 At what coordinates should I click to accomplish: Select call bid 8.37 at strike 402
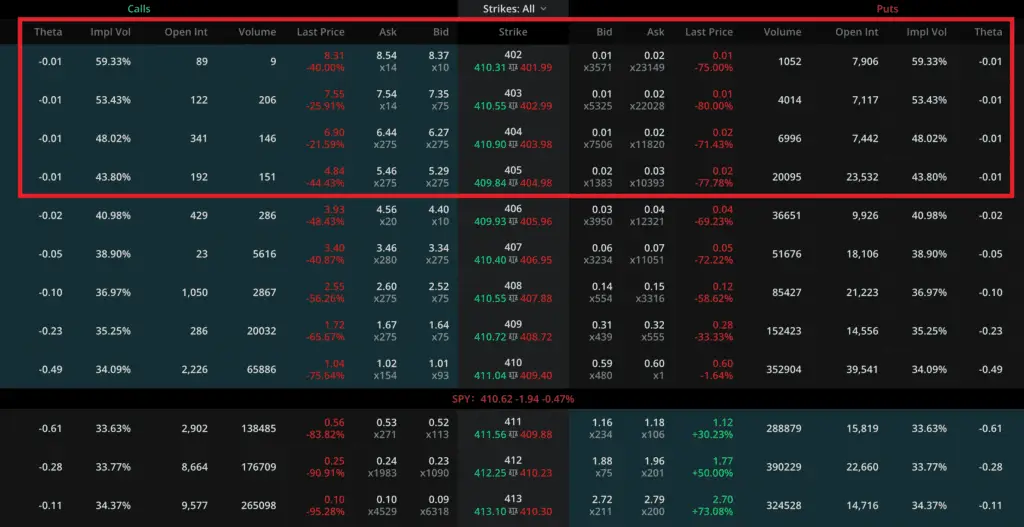(438, 56)
